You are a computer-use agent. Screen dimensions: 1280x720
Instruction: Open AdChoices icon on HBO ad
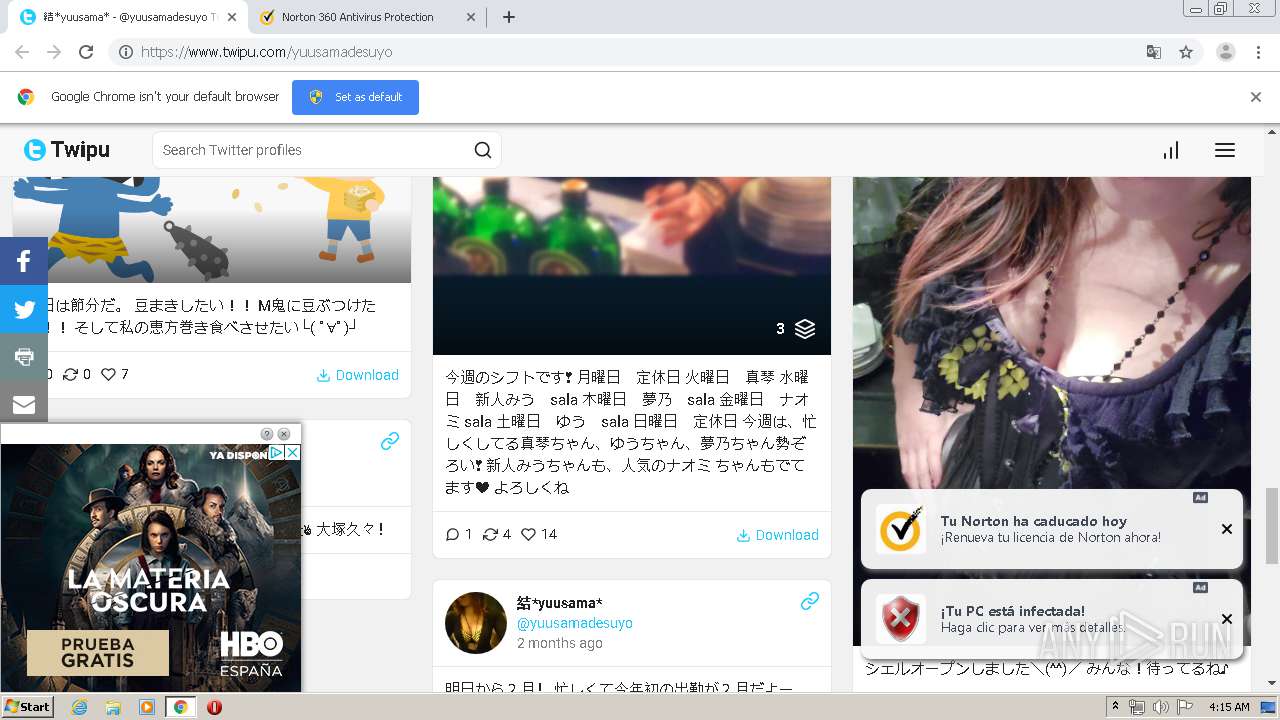coord(277,453)
